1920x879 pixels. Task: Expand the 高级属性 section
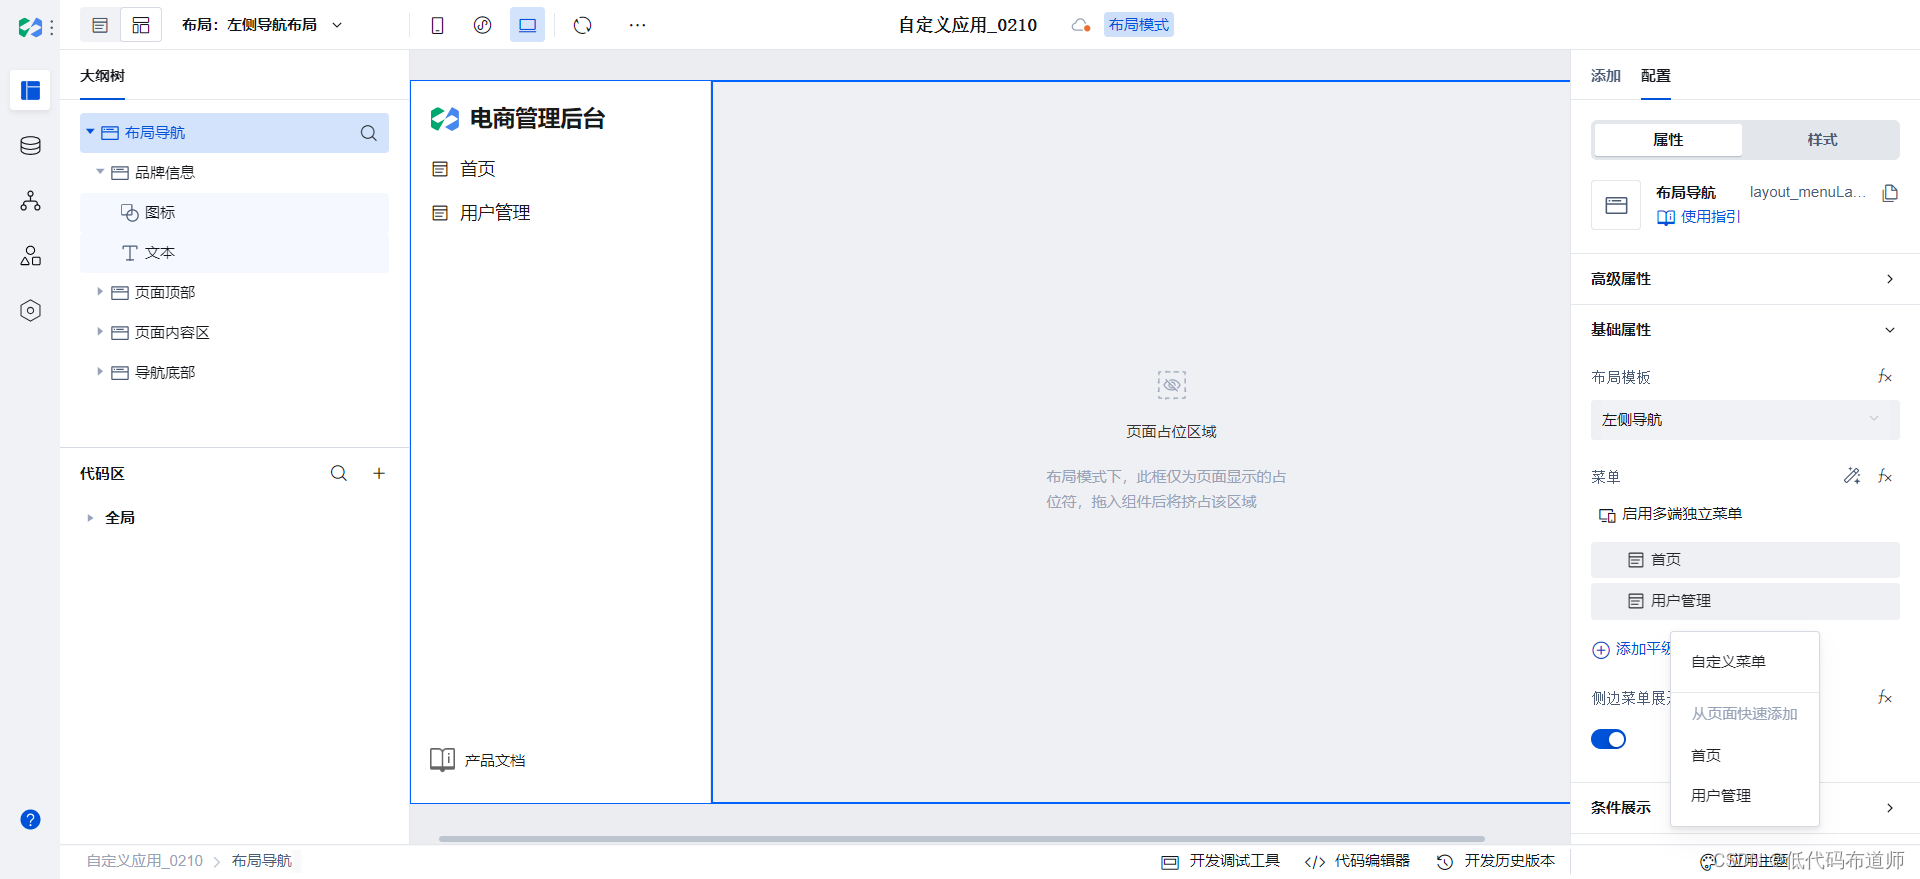coord(1745,279)
